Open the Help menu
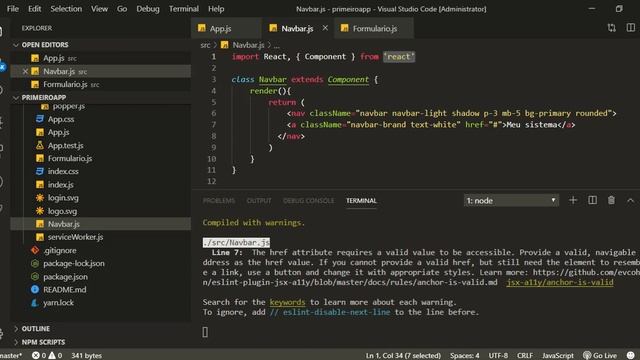This screenshot has height=360, width=640. click(216, 9)
